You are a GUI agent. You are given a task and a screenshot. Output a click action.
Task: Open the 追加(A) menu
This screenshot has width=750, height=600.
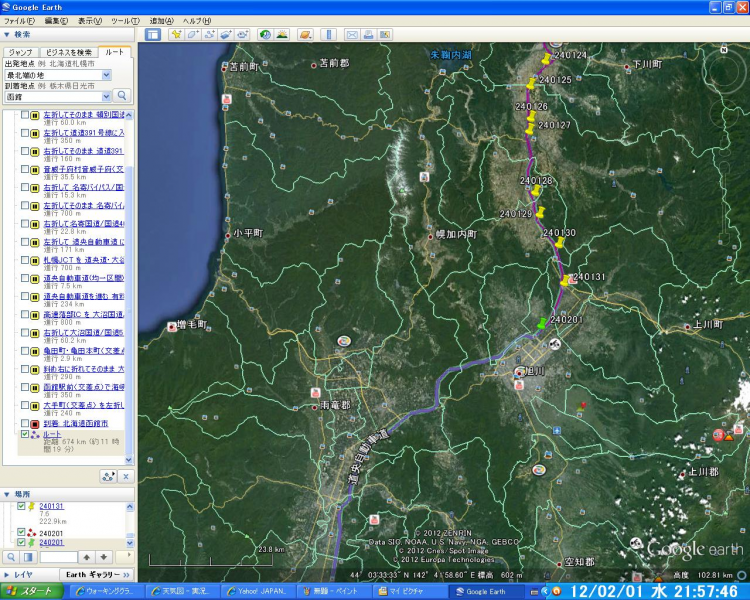pos(162,21)
